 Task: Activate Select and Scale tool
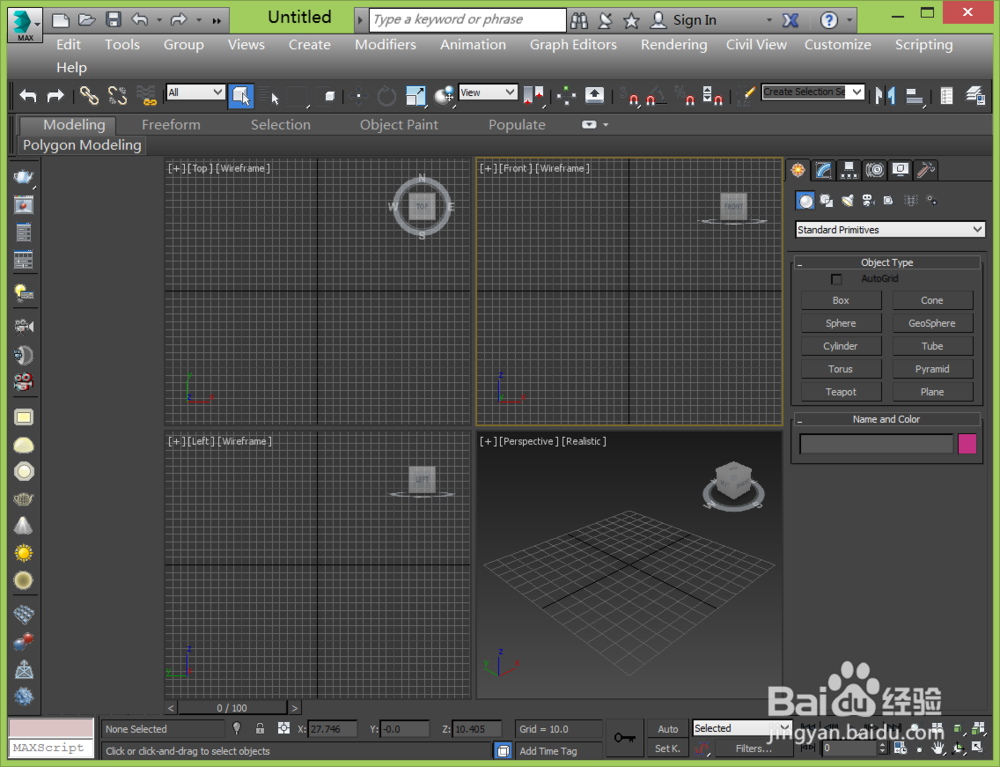(x=415, y=96)
